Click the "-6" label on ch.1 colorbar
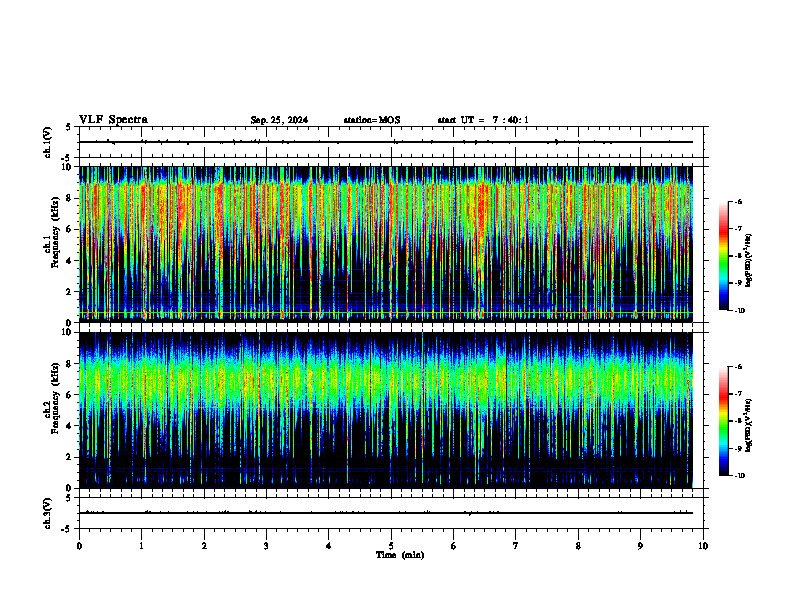 (x=738, y=202)
